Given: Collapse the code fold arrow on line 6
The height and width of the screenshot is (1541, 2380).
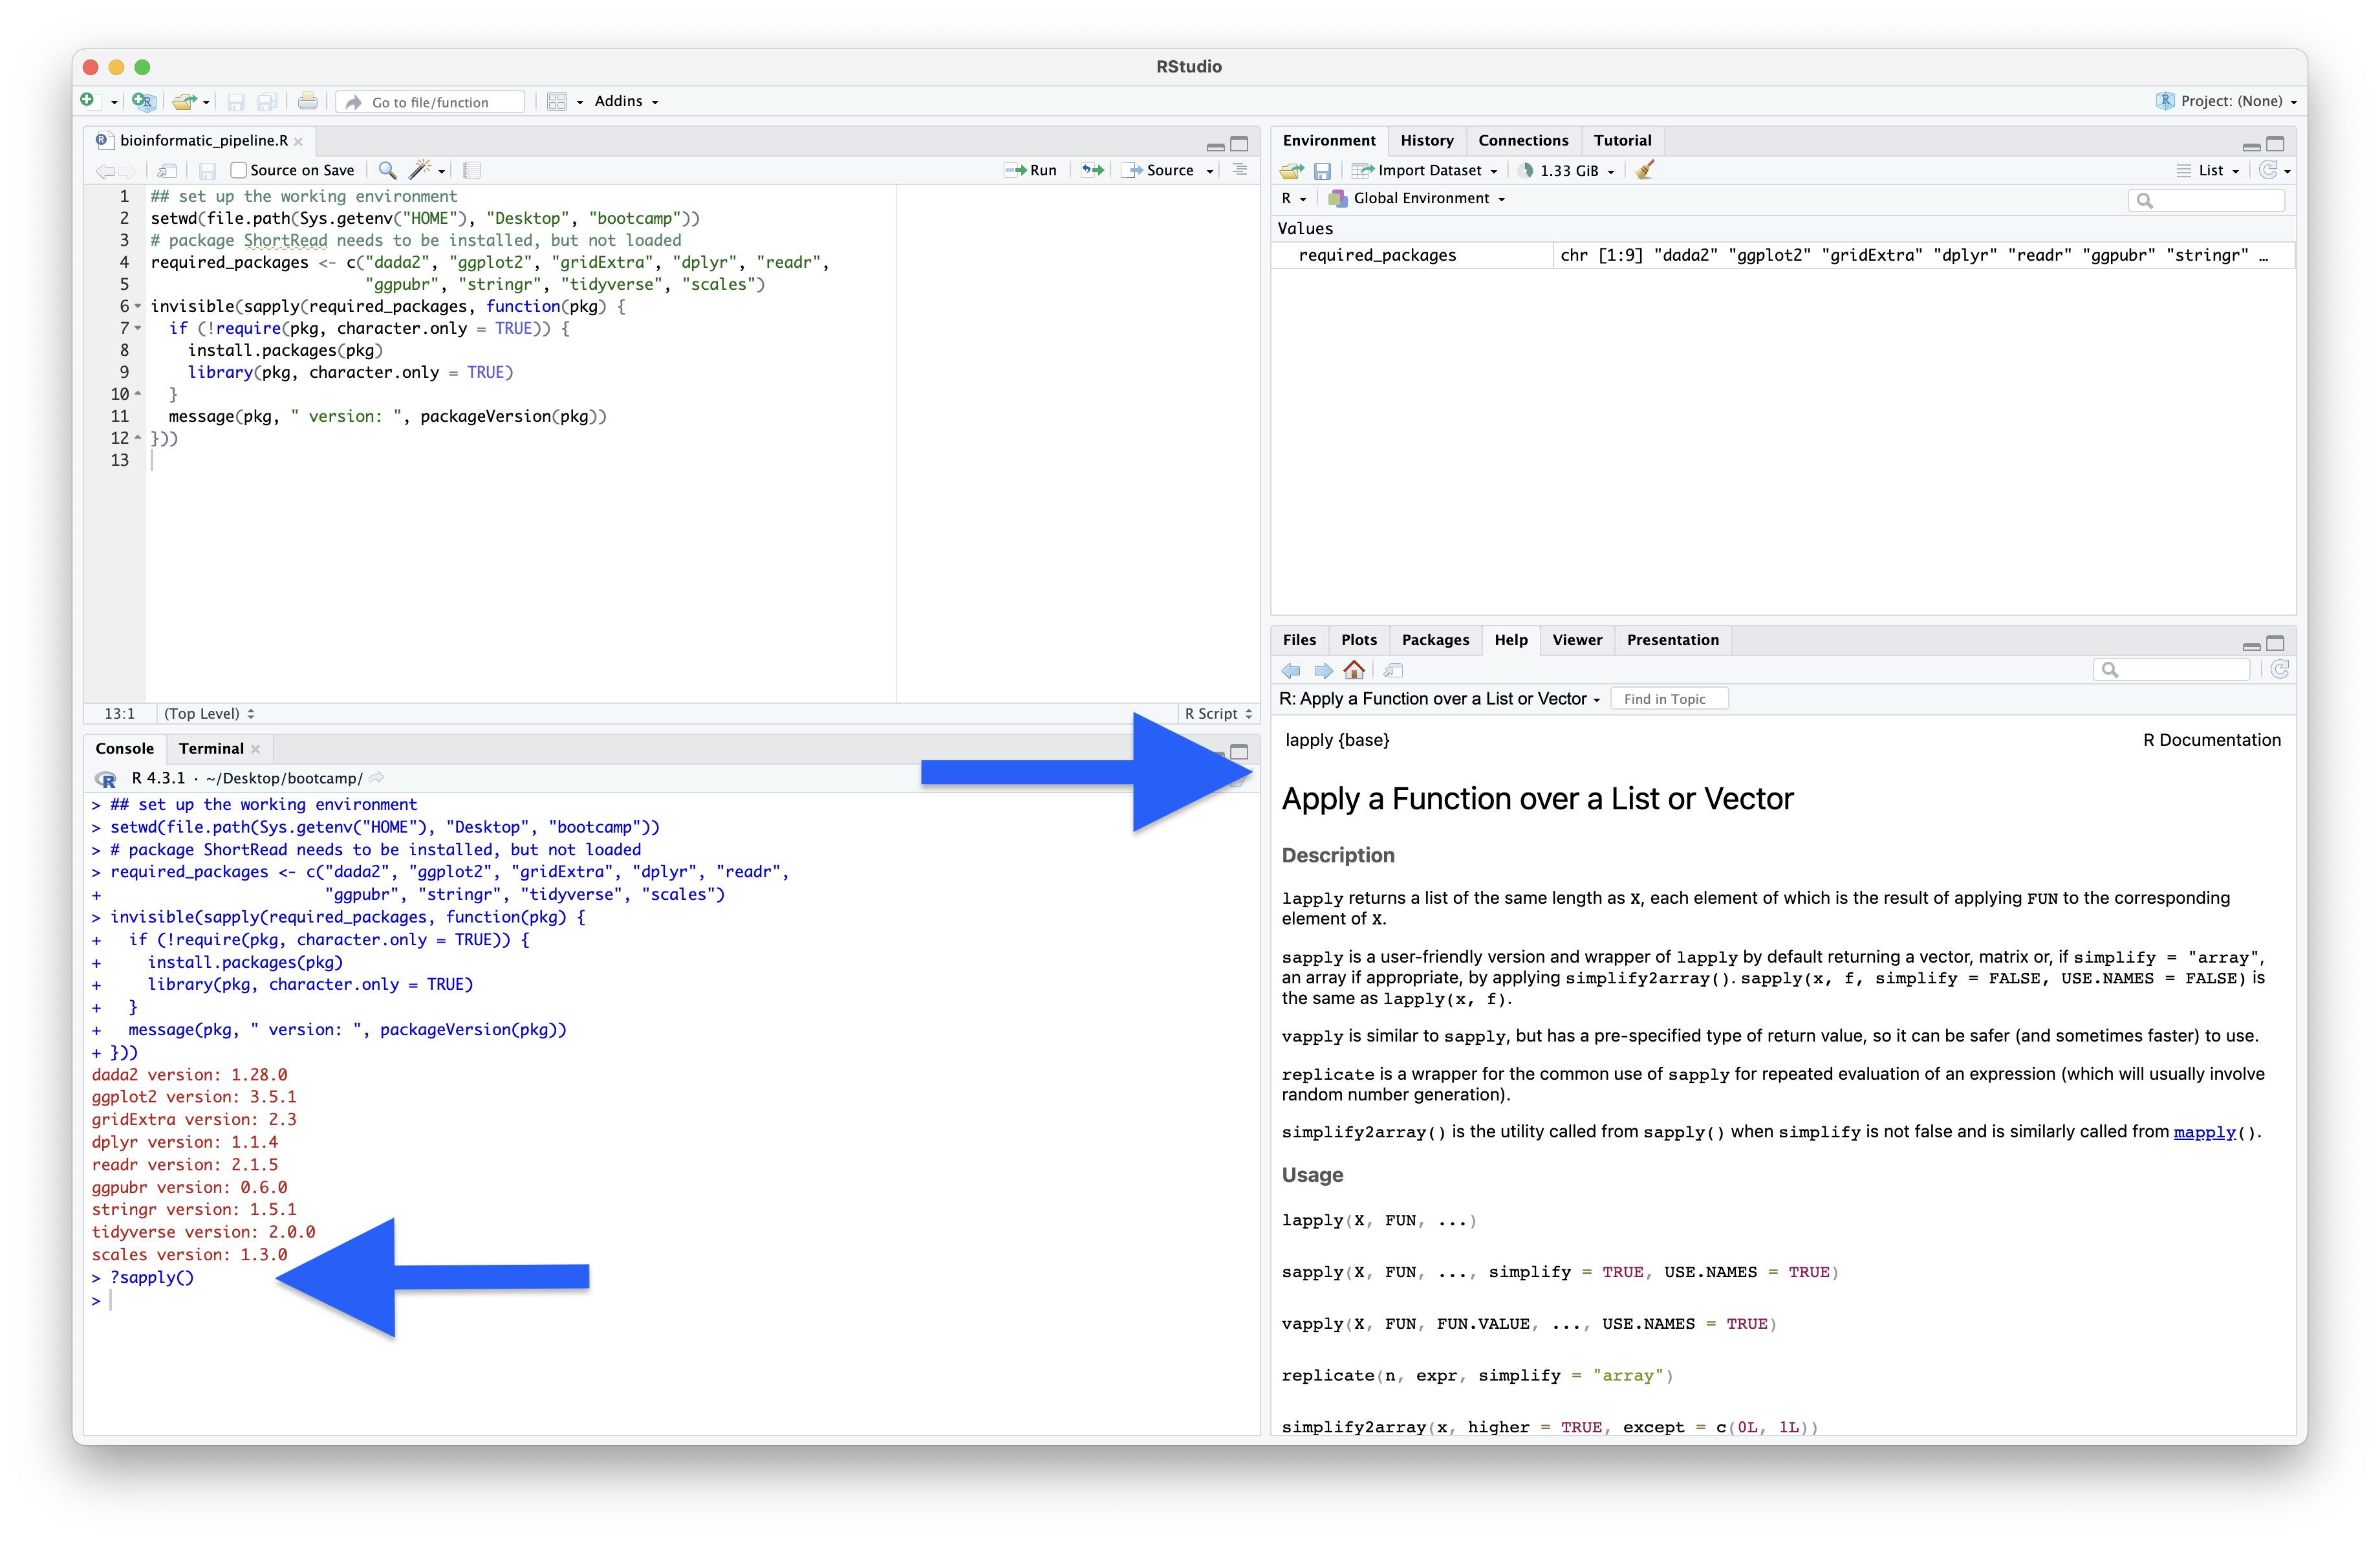Looking at the screenshot, I should click(x=138, y=307).
